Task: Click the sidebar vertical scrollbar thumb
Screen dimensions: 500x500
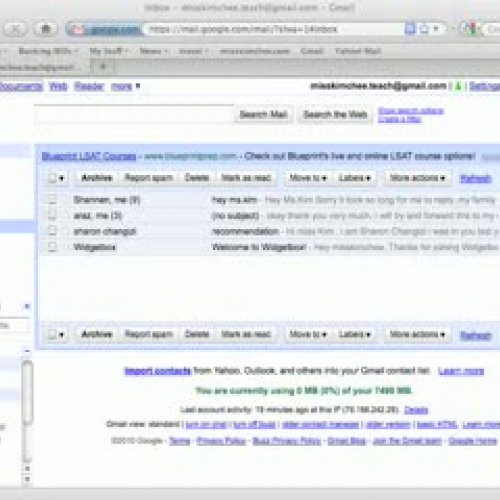Action: coord(28,393)
